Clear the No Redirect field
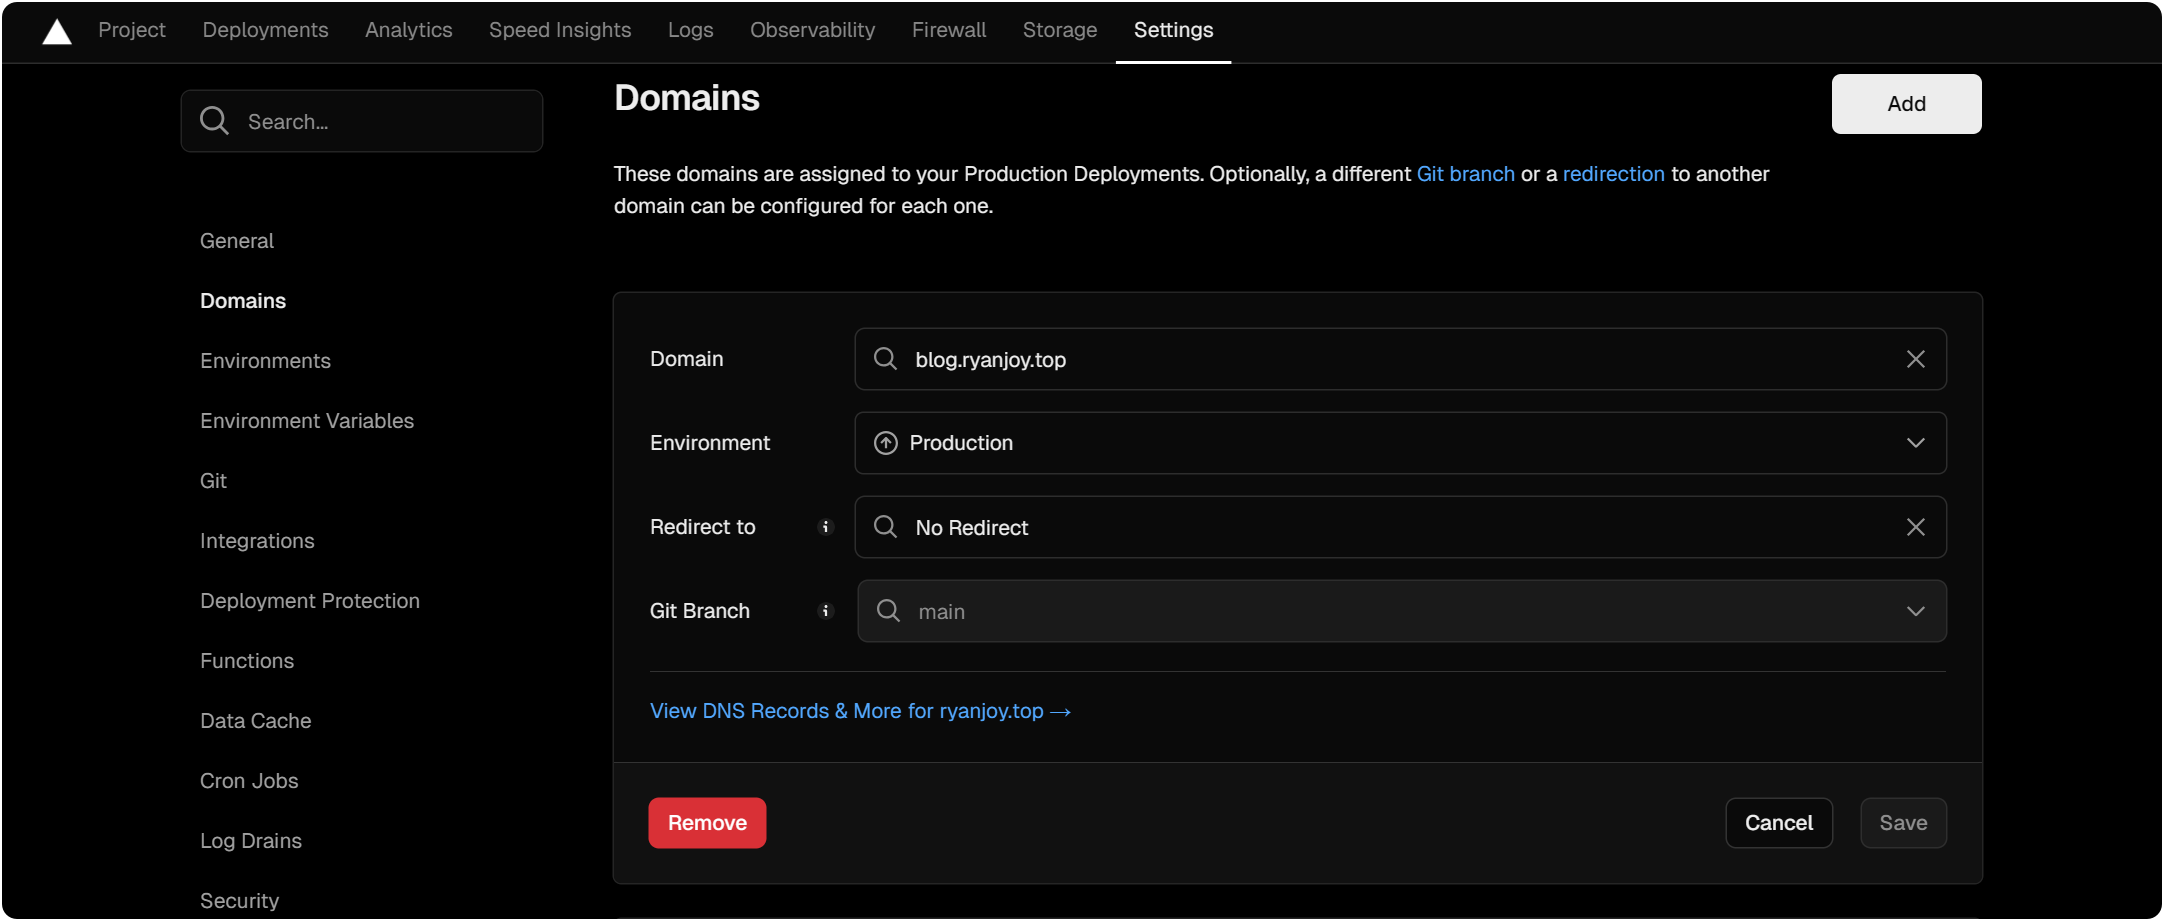The width and height of the screenshot is (2164, 921). pos(1915,527)
